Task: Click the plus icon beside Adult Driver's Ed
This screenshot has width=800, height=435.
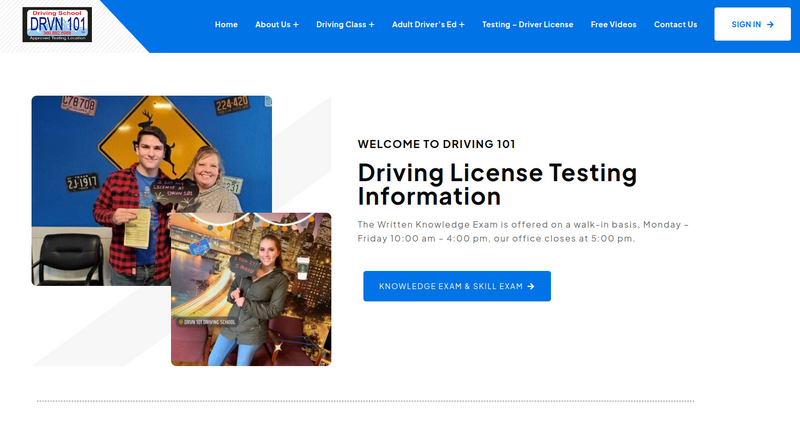Action: [x=461, y=24]
